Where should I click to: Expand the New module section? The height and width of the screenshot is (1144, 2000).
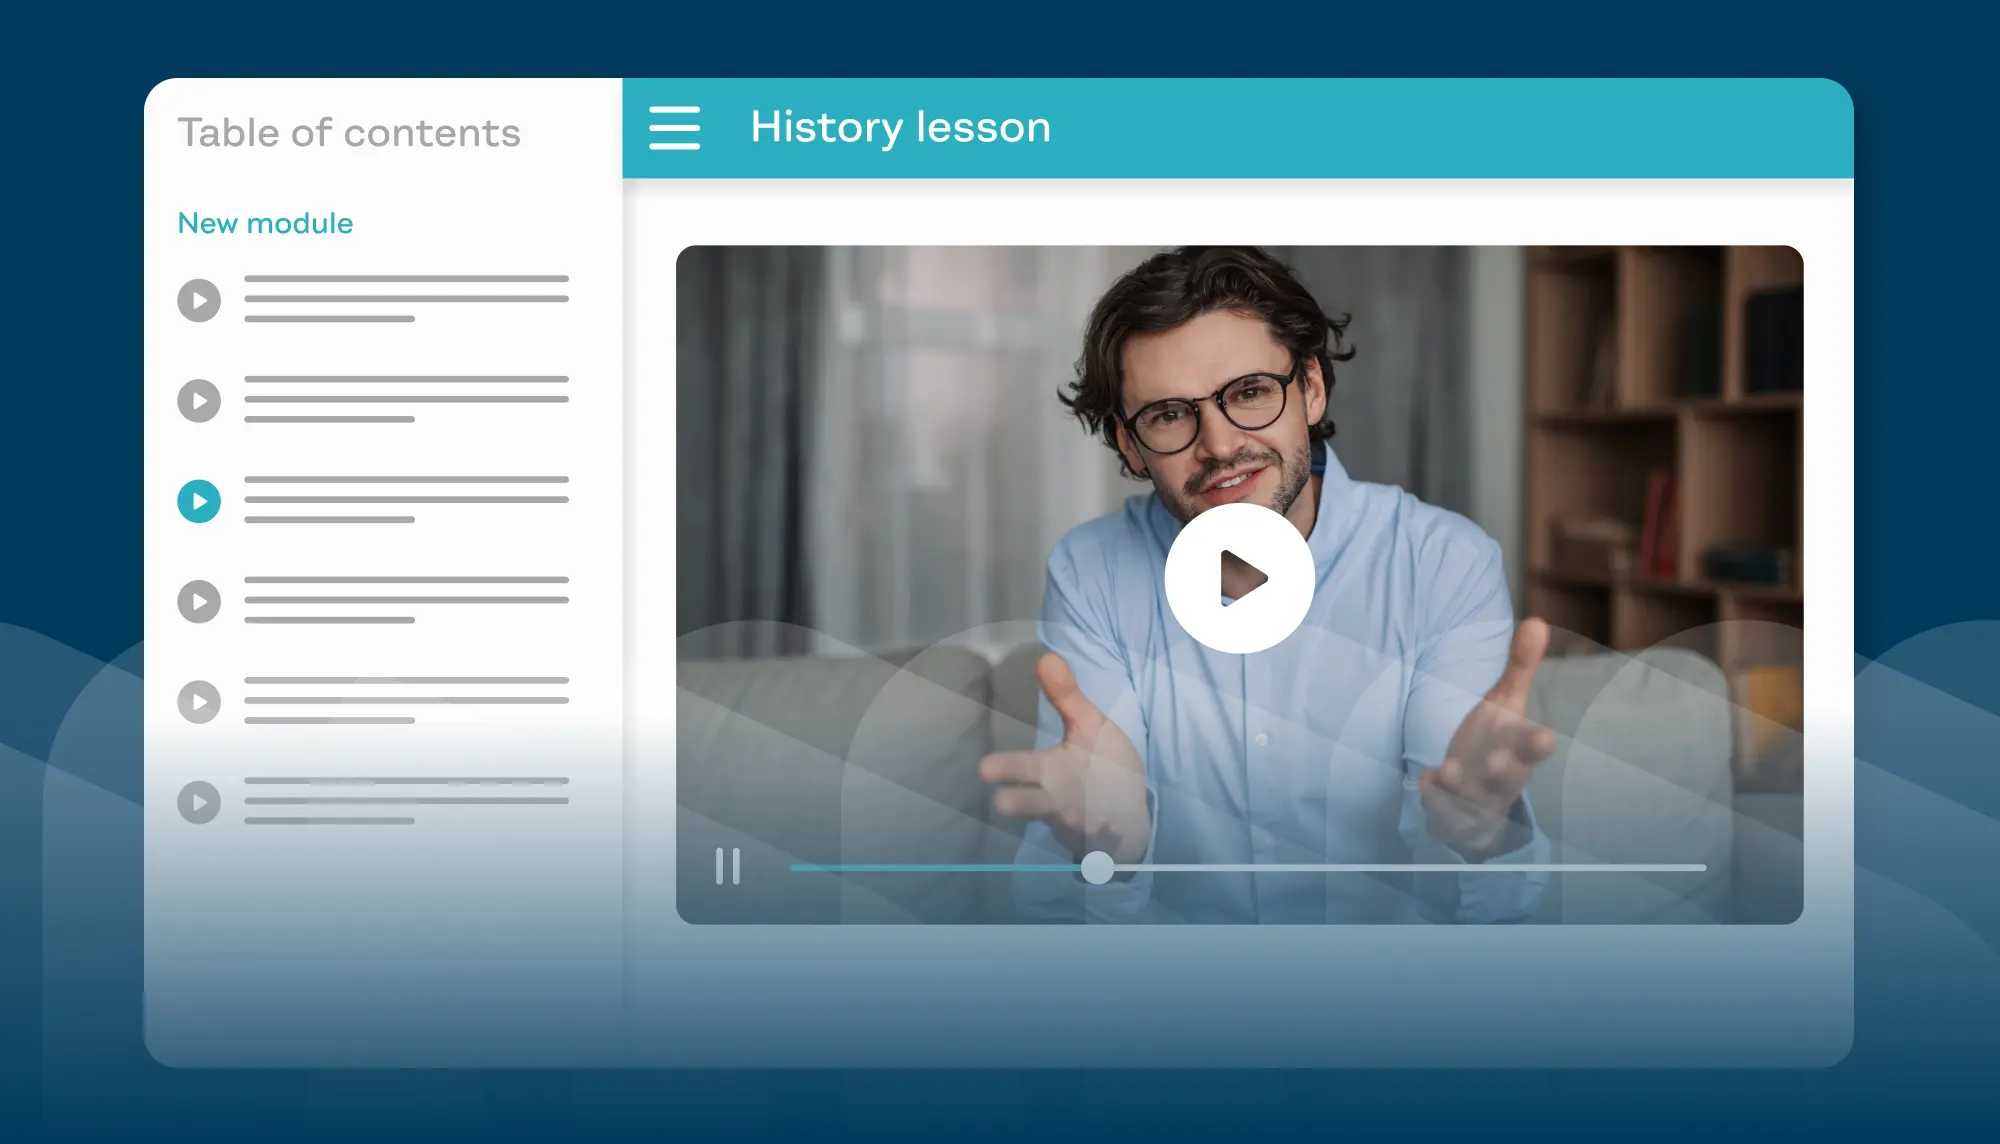pos(265,223)
